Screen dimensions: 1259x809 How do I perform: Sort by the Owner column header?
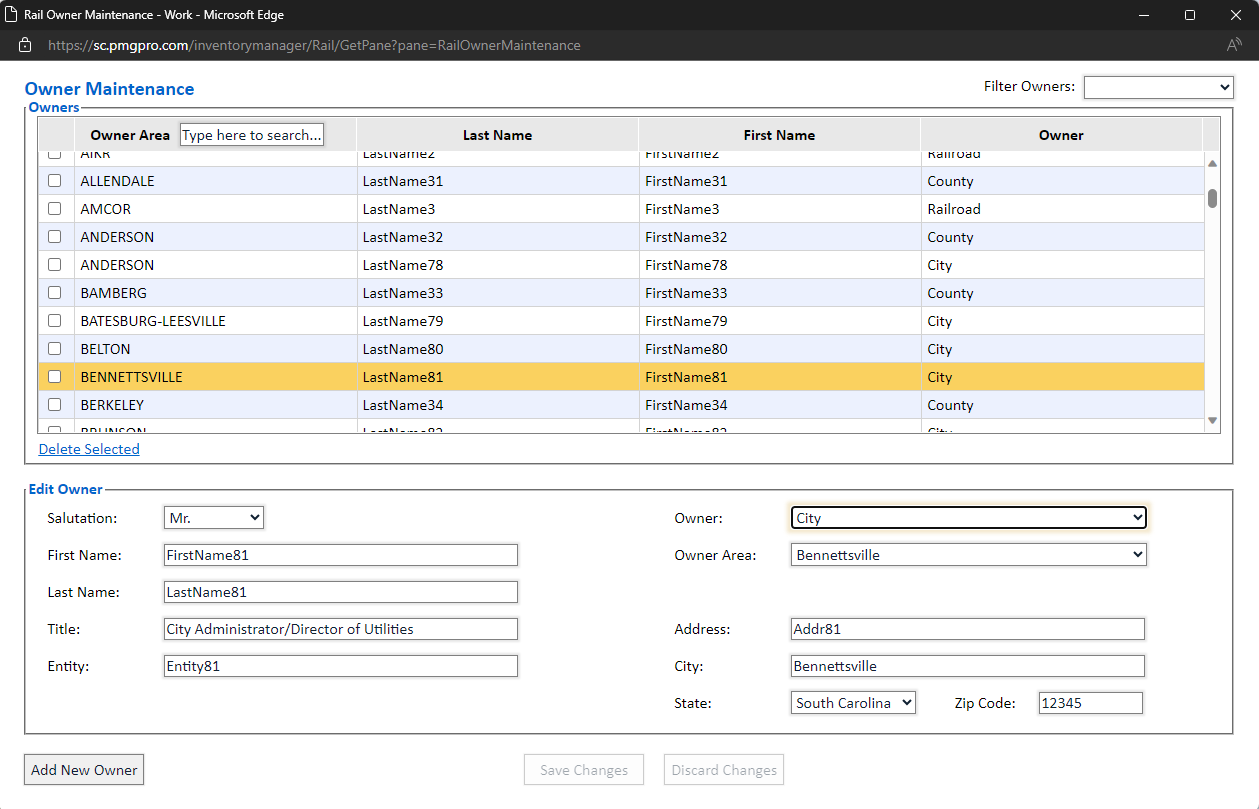coord(1061,135)
